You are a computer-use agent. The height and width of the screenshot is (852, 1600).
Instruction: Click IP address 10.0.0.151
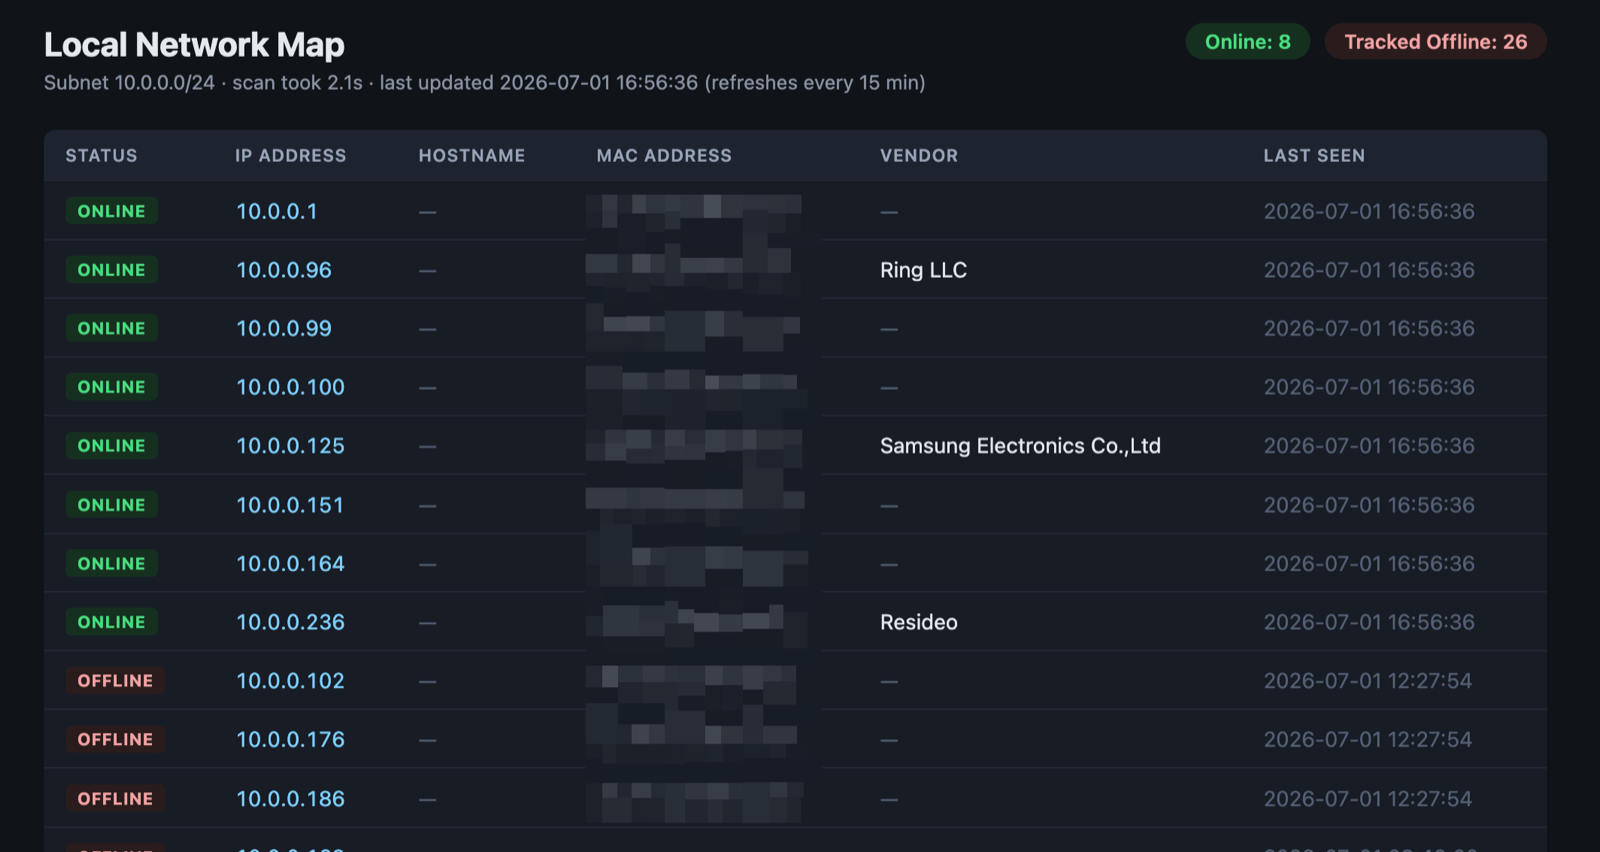click(290, 505)
